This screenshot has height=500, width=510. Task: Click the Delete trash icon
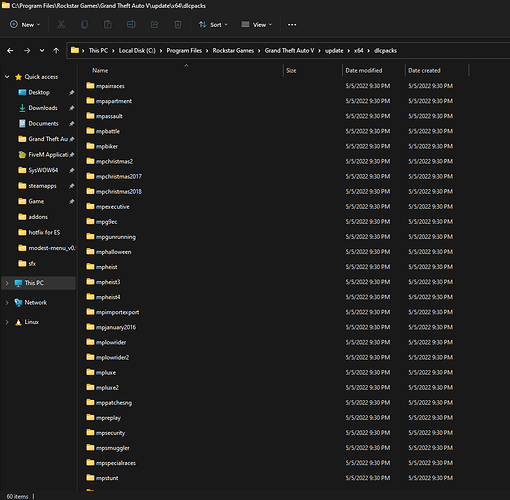click(x=178, y=25)
